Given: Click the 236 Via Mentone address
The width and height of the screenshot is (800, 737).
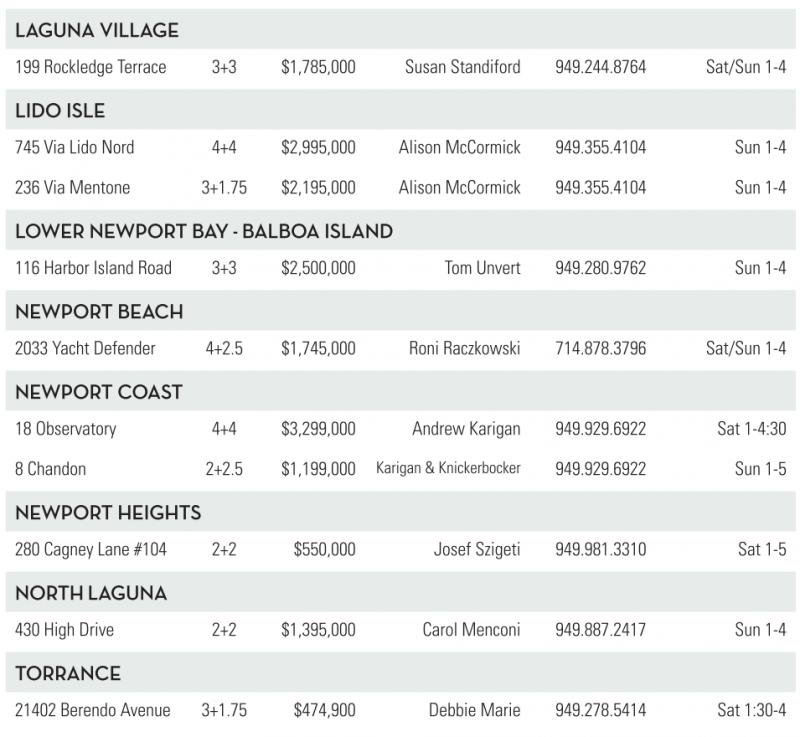Looking at the screenshot, I should 73,188.
